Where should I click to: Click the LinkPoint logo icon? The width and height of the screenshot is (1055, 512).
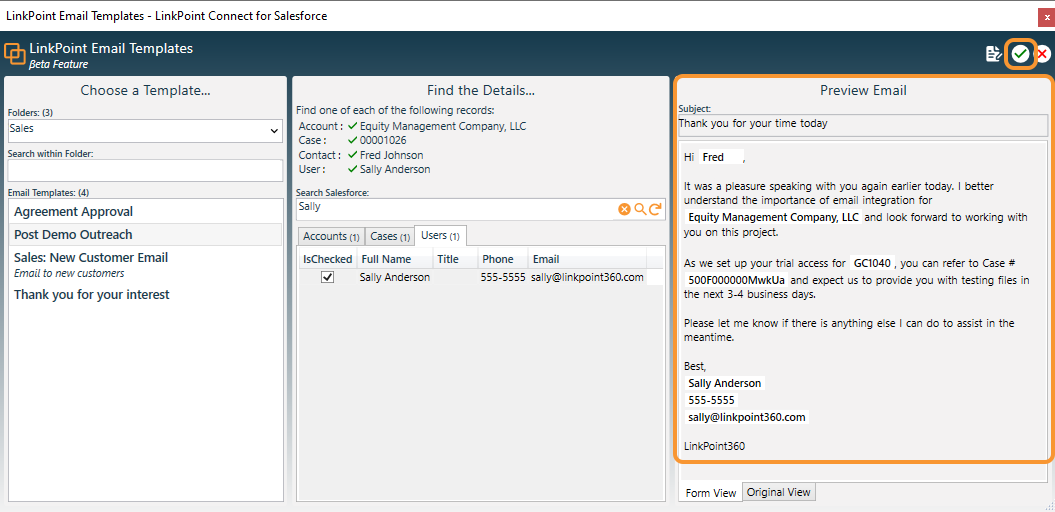pyautogui.click(x=15, y=54)
